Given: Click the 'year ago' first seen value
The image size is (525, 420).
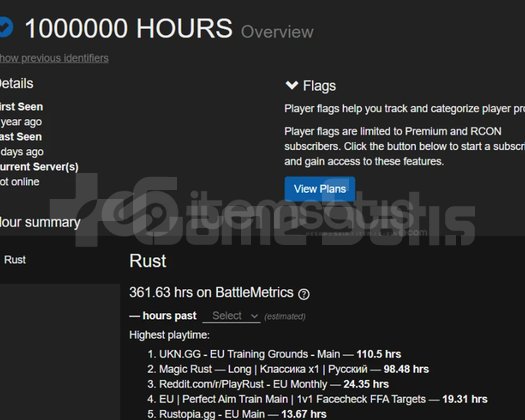Looking at the screenshot, I should pyautogui.click(x=21, y=122).
